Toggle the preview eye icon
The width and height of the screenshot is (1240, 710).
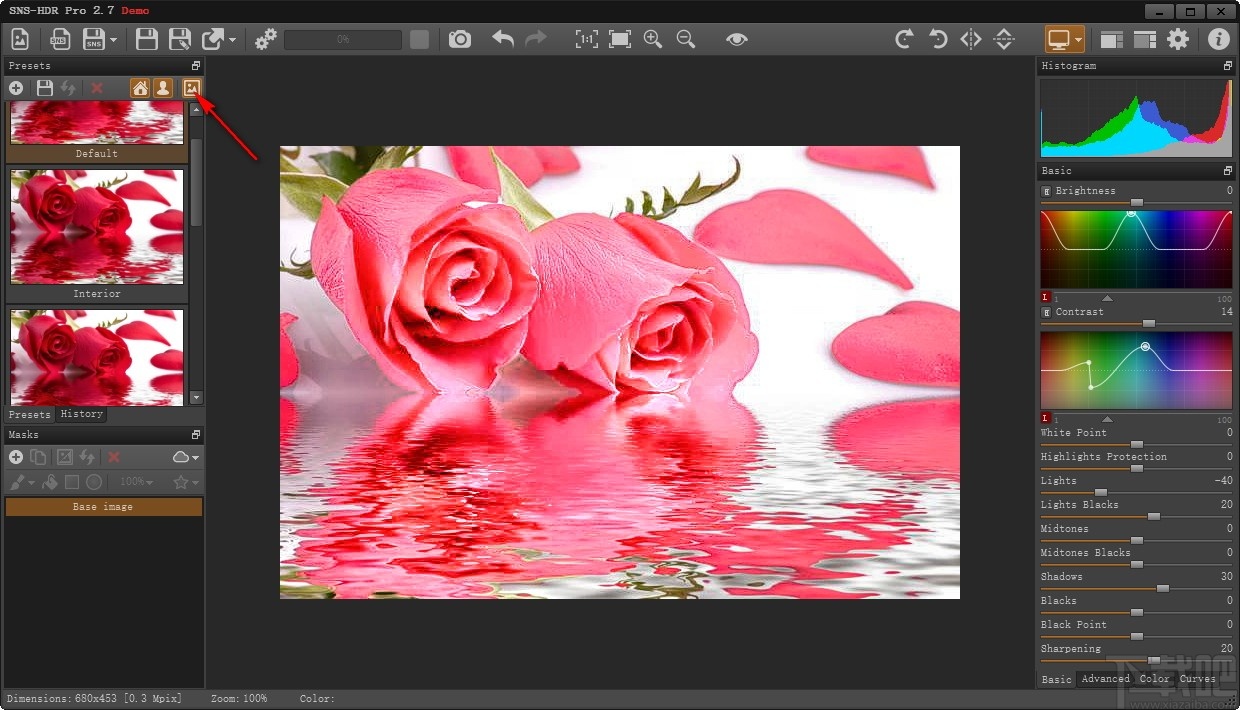click(737, 39)
